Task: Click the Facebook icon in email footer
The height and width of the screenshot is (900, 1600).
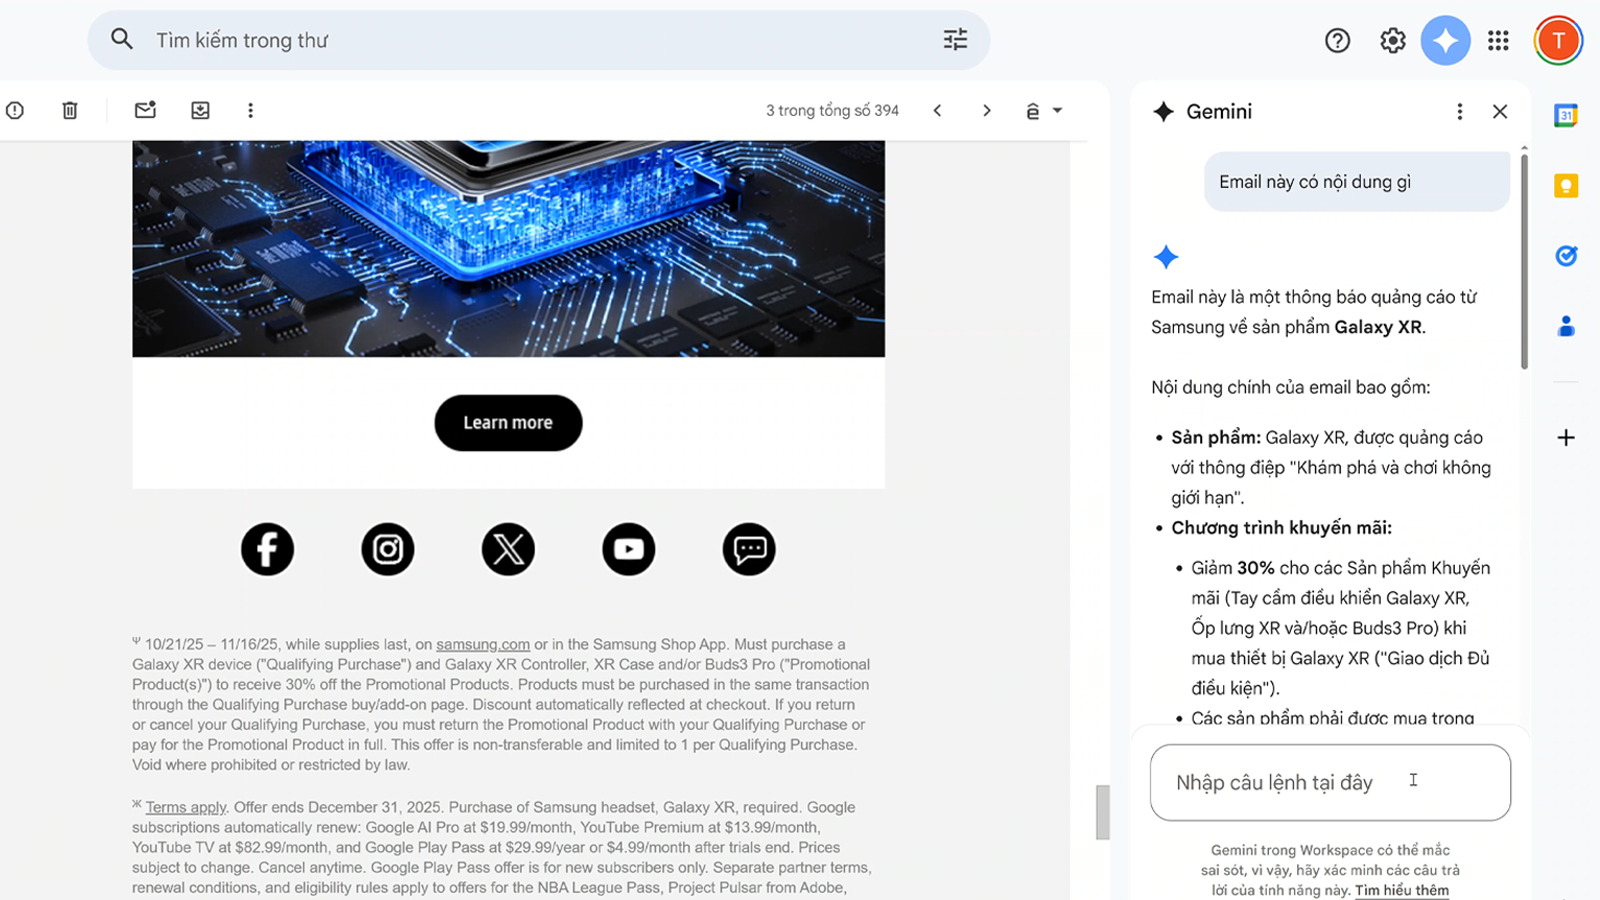Action: point(267,549)
